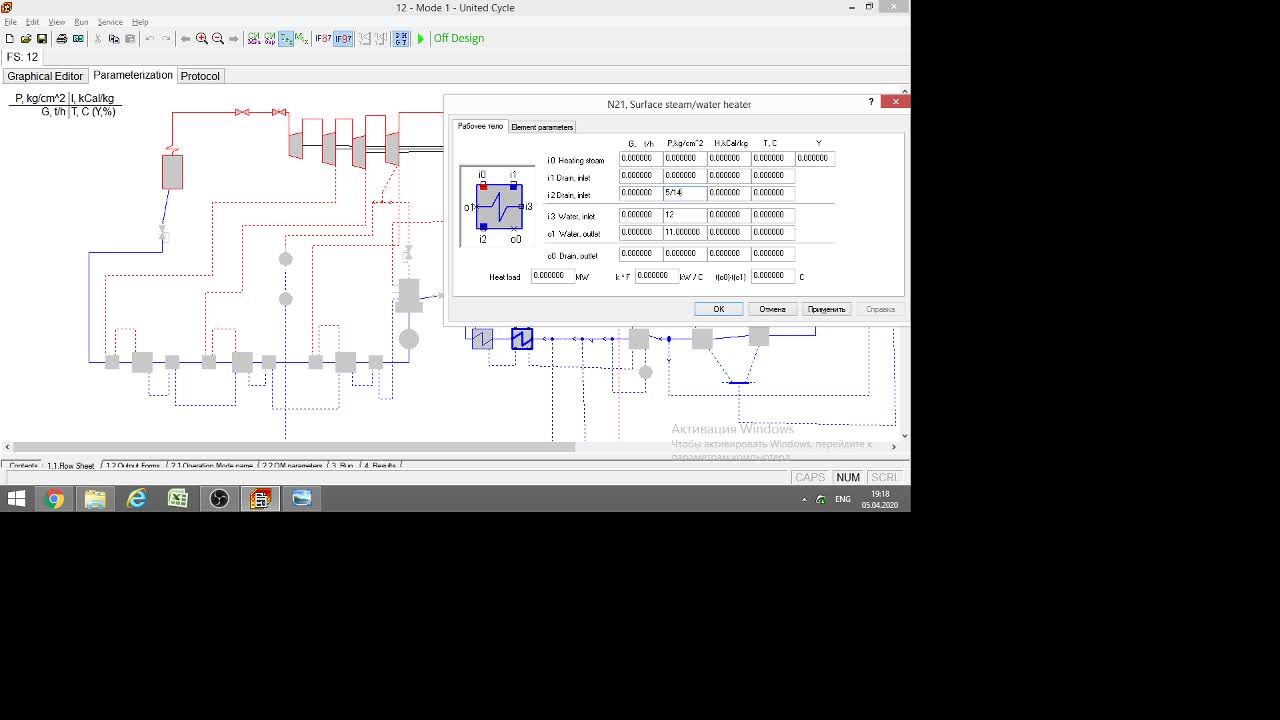Screen dimensions: 1280x720
Task: Click the dialog help question mark
Action: coord(871,101)
